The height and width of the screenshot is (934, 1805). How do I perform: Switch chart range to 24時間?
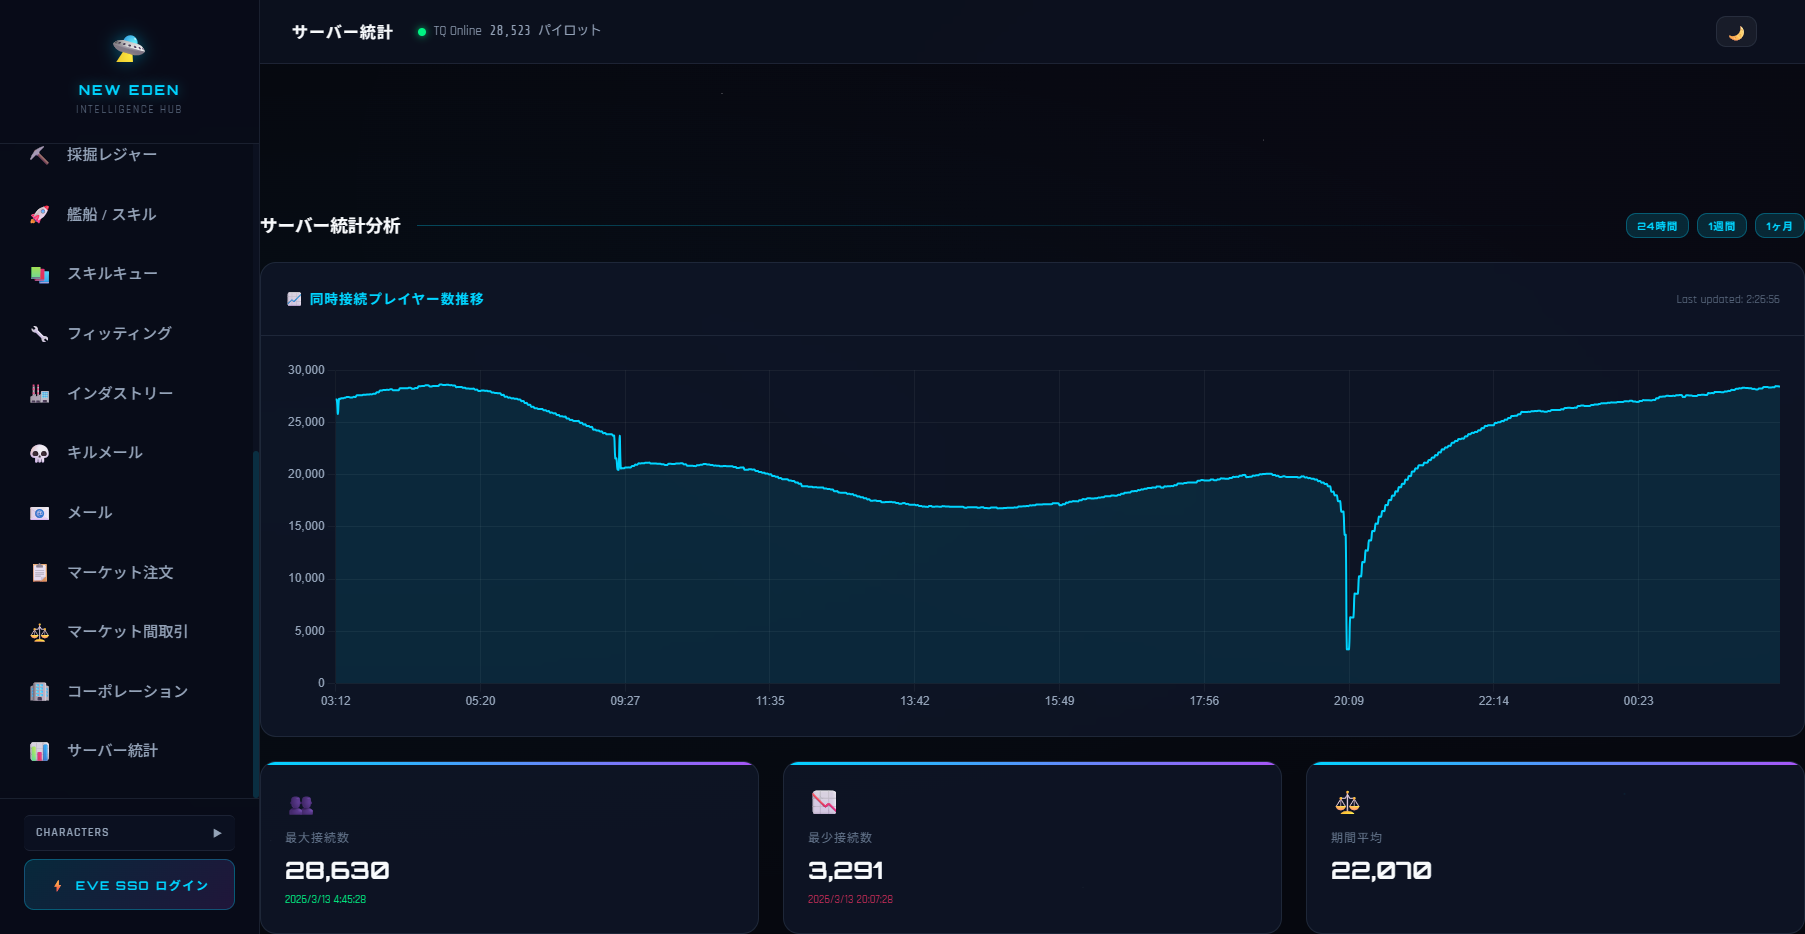pyautogui.click(x=1656, y=226)
